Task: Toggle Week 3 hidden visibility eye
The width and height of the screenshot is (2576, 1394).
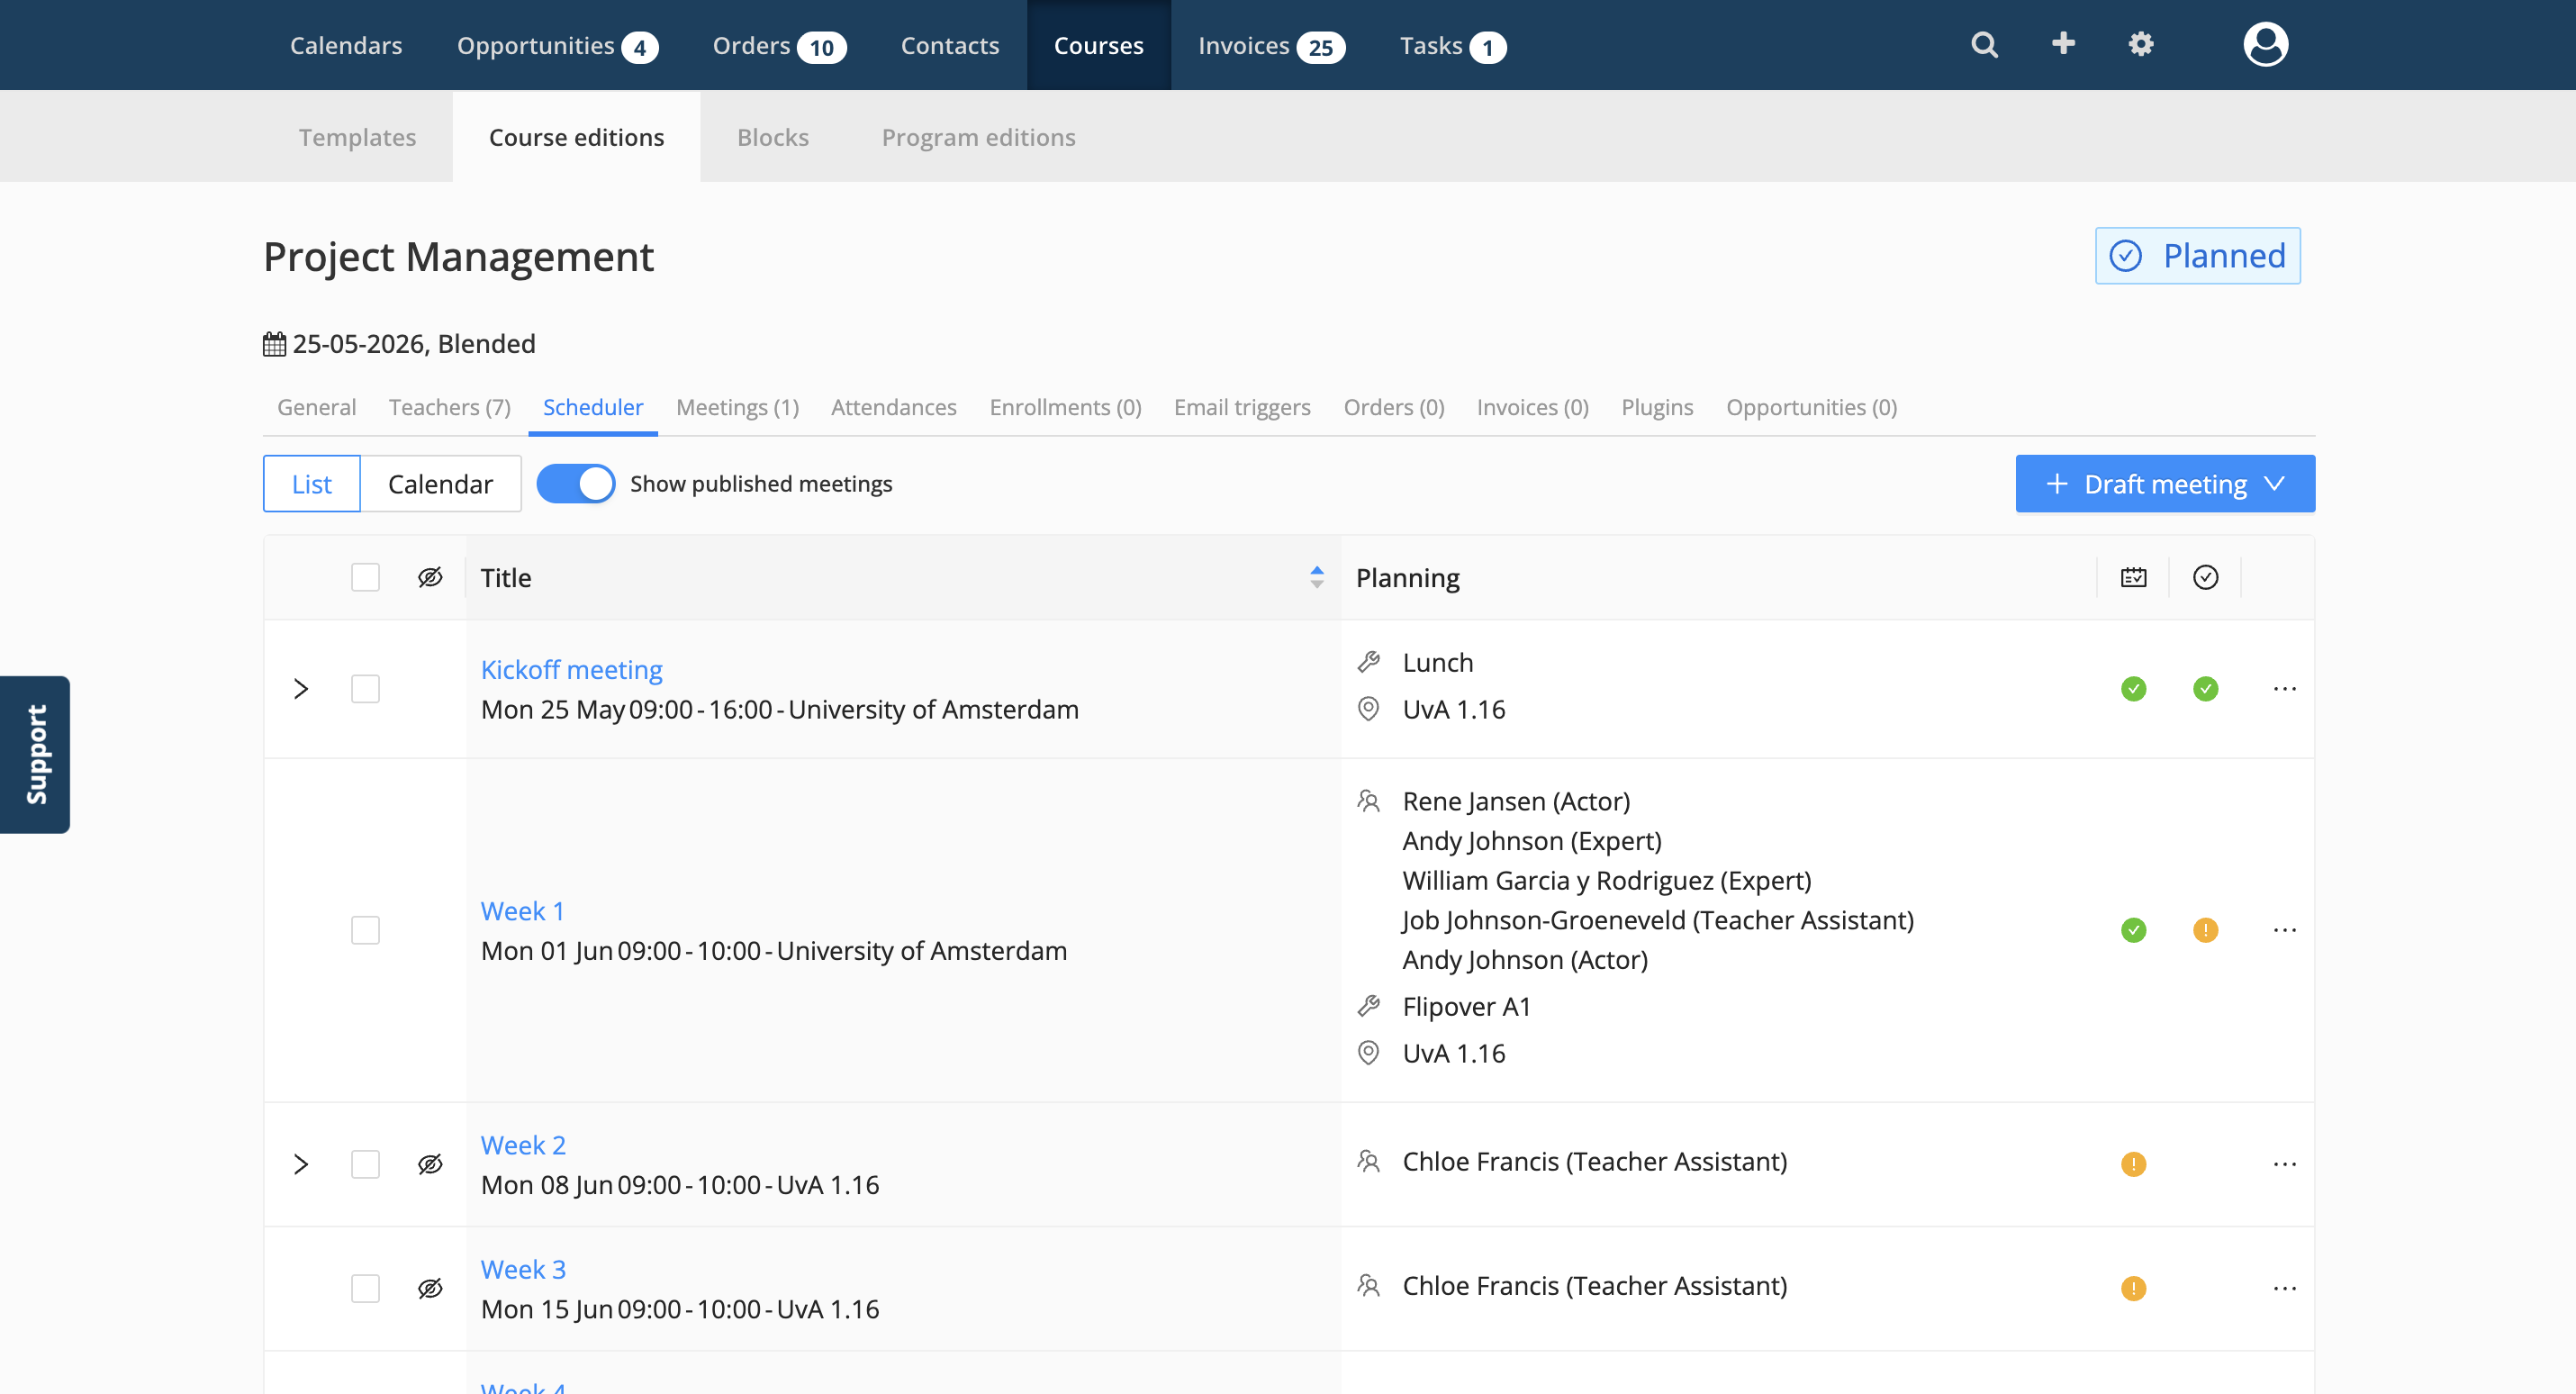Action: click(430, 1288)
